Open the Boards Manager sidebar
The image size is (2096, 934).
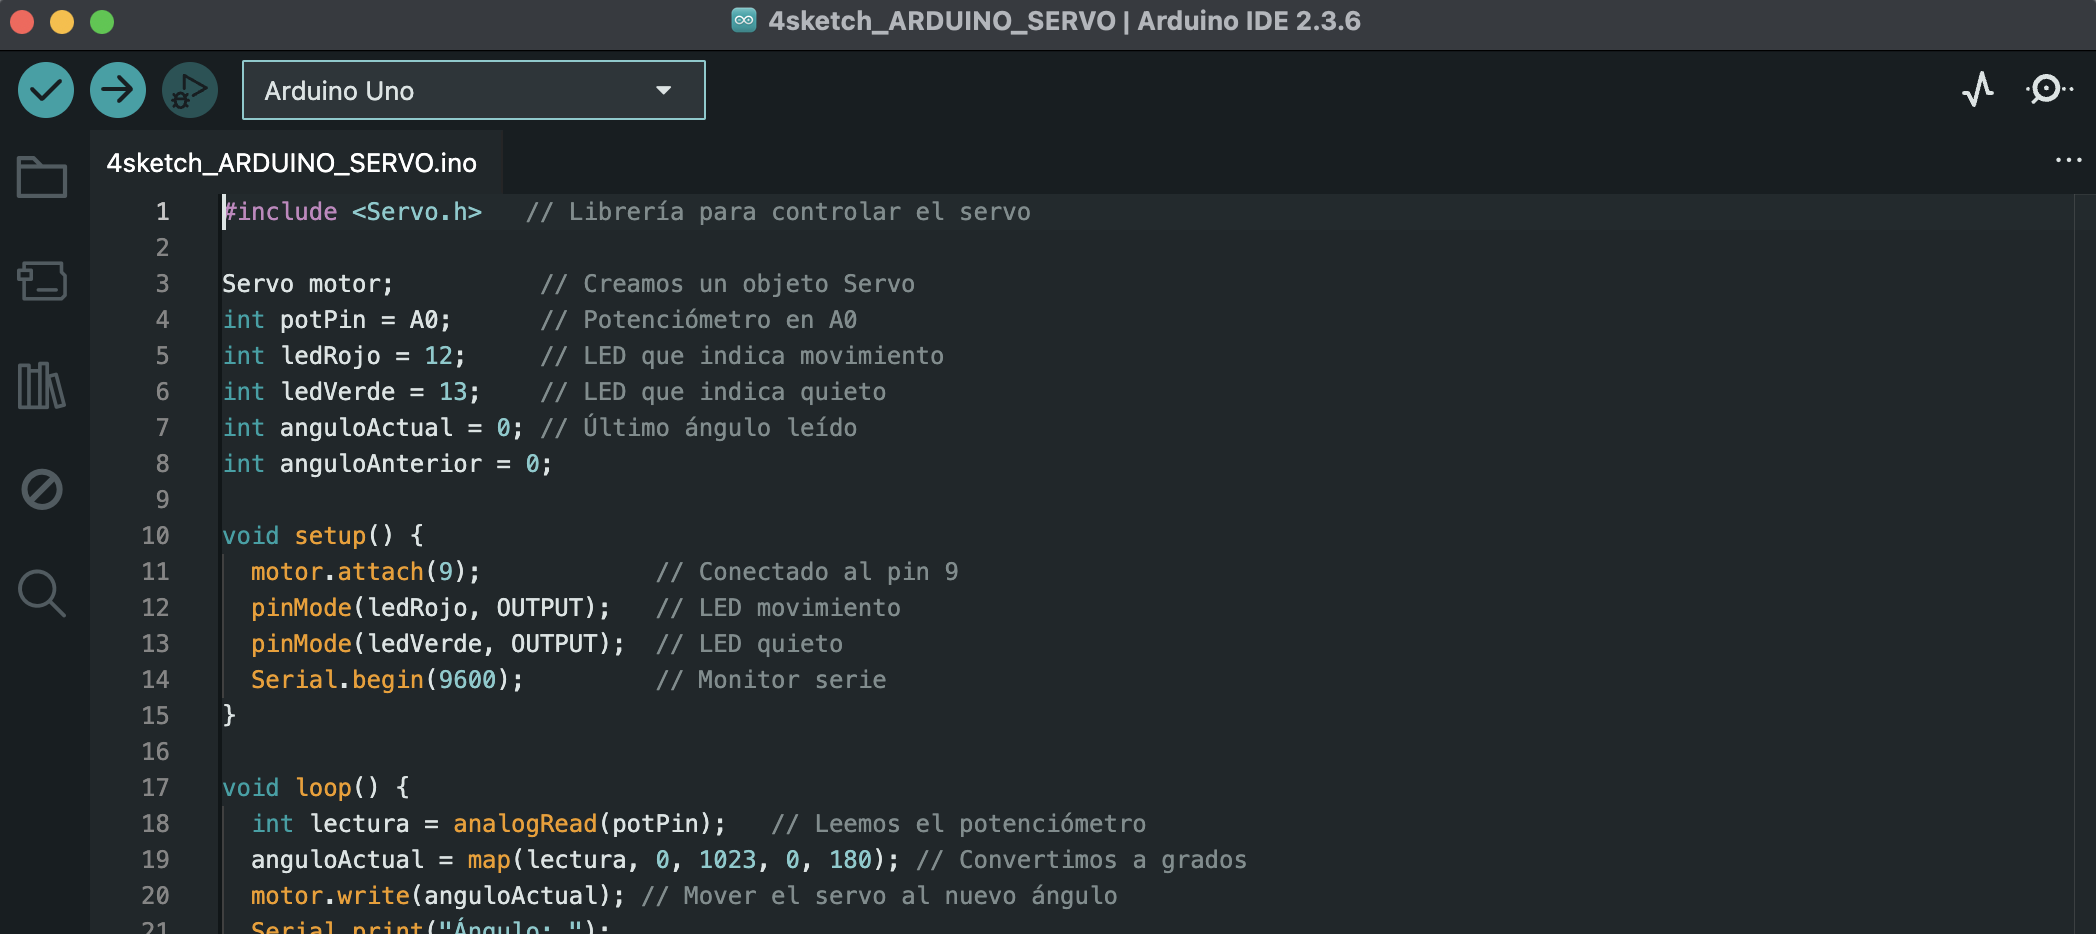pyautogui.click(x=42, y=281)
